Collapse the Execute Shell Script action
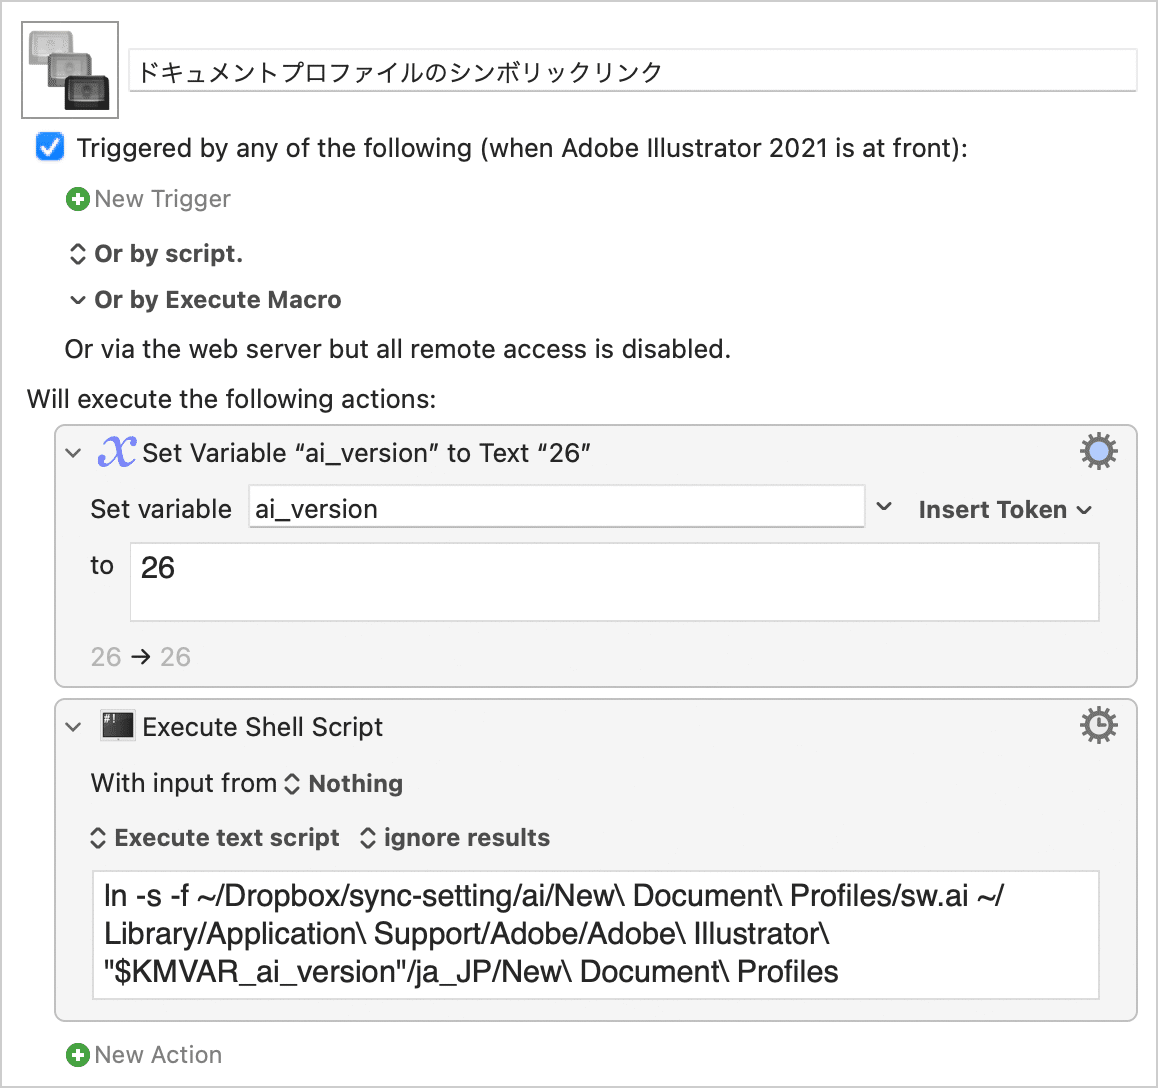1158x1088 pixels. click(x=73, y=727)
